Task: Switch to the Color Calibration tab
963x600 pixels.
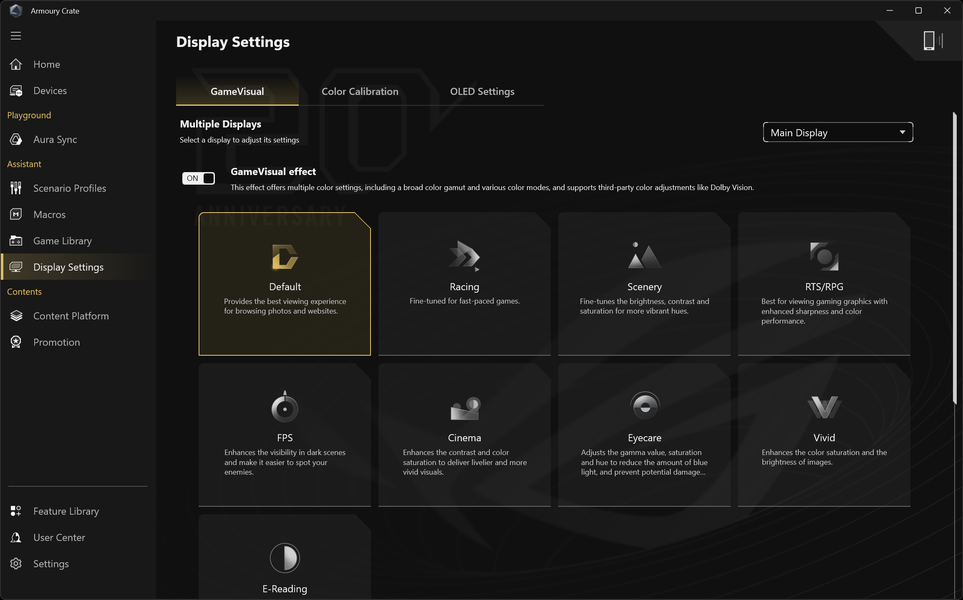Action: [360, 92]
